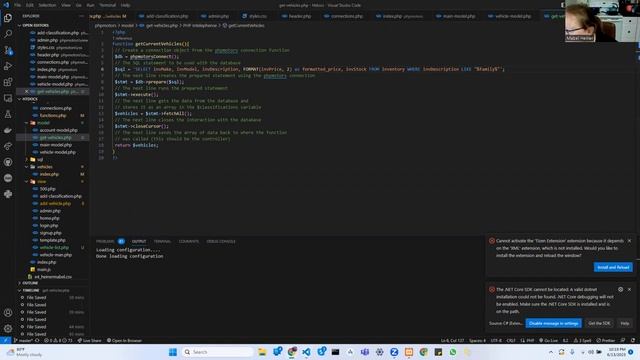Image resolution: width=640 pixels, height=360 pixels.
Task: Open the Manage gear menu
Action: click(8, 329)
